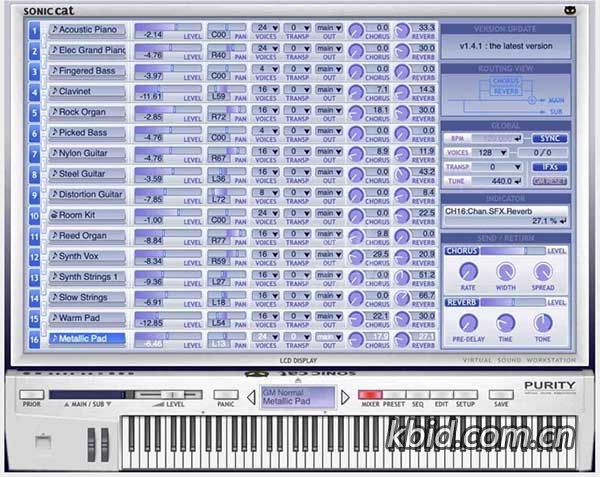Toggle the SYNC button in Global
Viewport: 600px width, 477px height.
(549, 138)
